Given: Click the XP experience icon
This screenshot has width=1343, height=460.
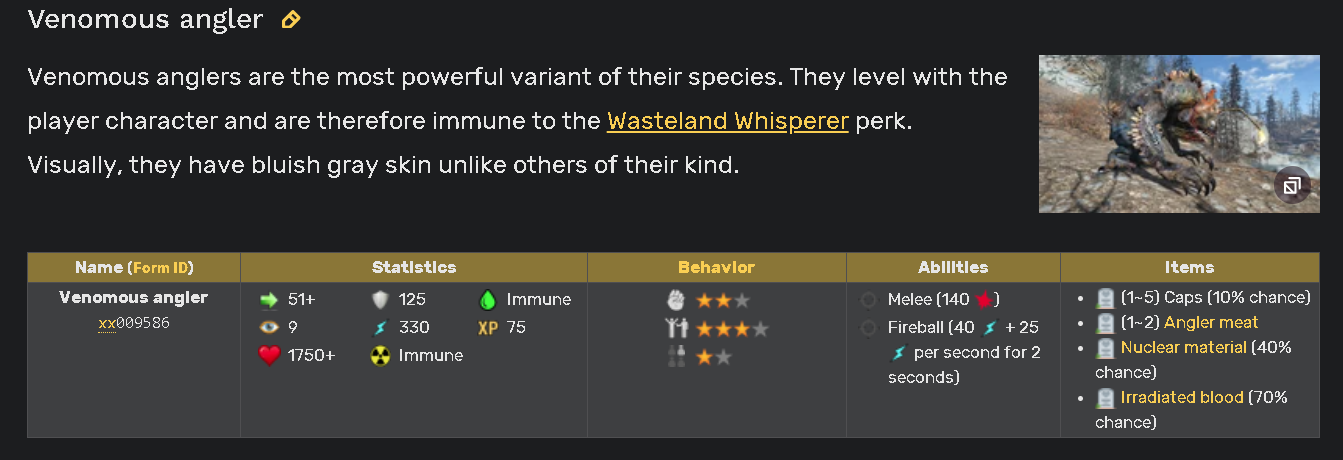Looking at the screenshot, I should pos(488,327).
